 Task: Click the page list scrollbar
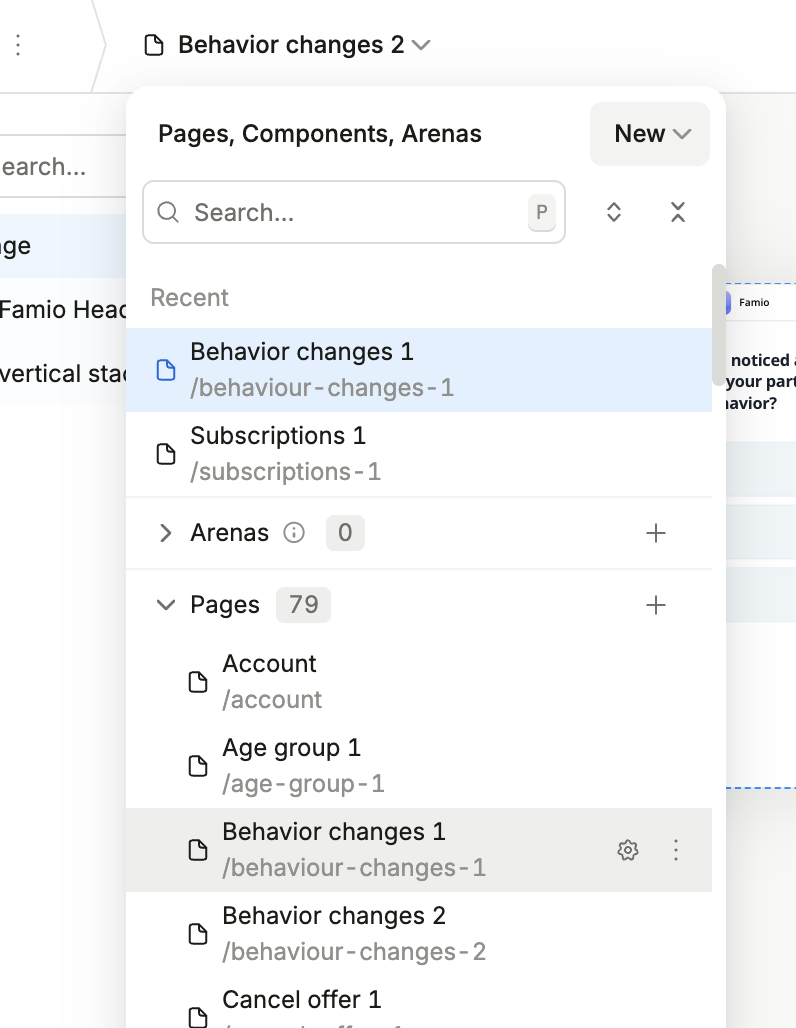(x=718, y=324)
